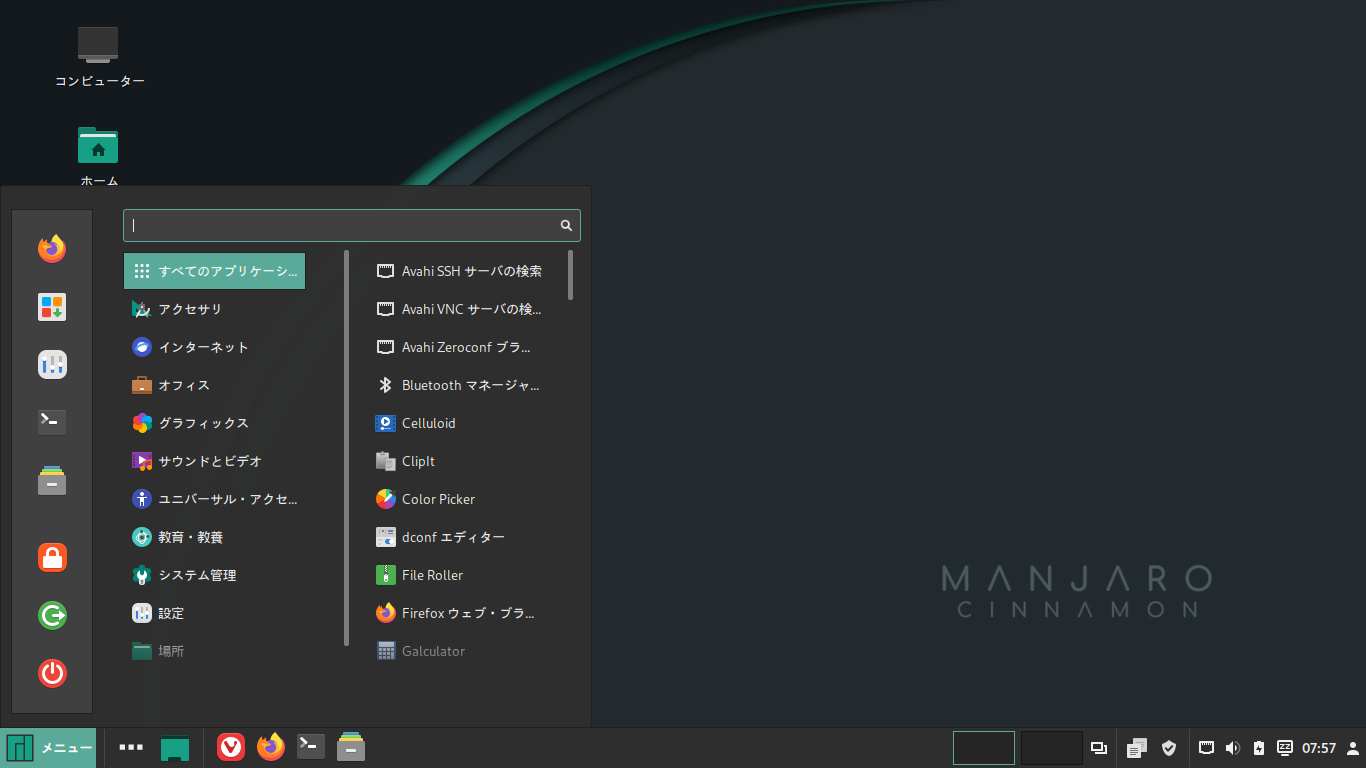Open the calendar via 07:57 clock
Viewport: 1366px width, 768px height.
(x=1319, y=748)
